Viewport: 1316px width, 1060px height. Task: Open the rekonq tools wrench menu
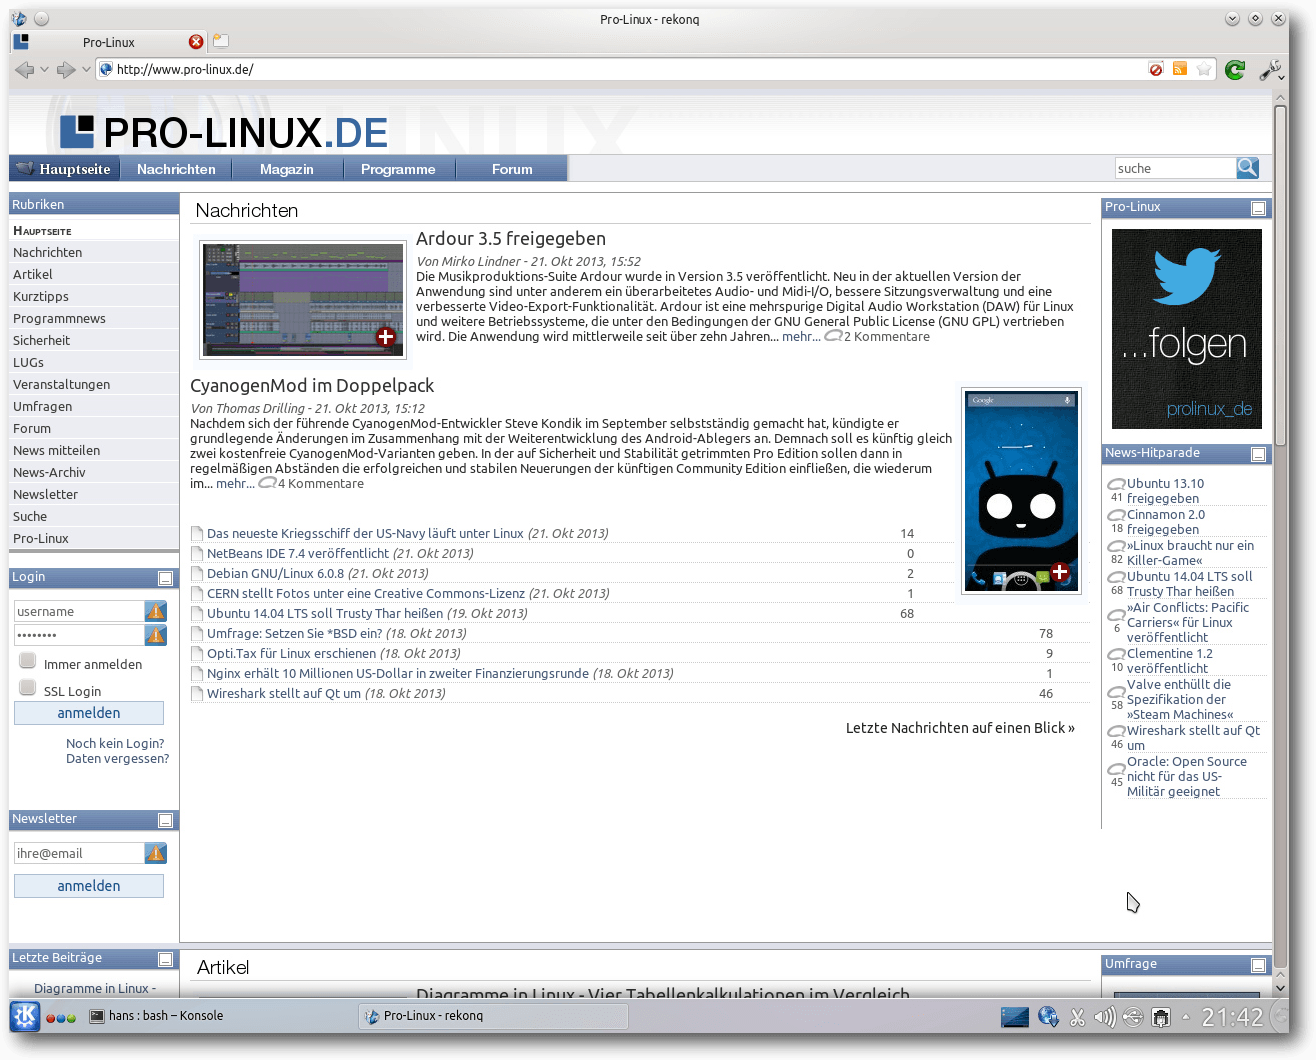pos(1271,69)
